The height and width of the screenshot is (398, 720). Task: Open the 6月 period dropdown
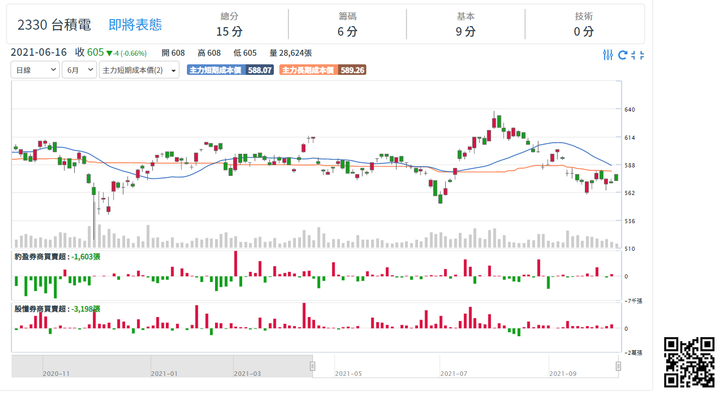tap(79, 70)
